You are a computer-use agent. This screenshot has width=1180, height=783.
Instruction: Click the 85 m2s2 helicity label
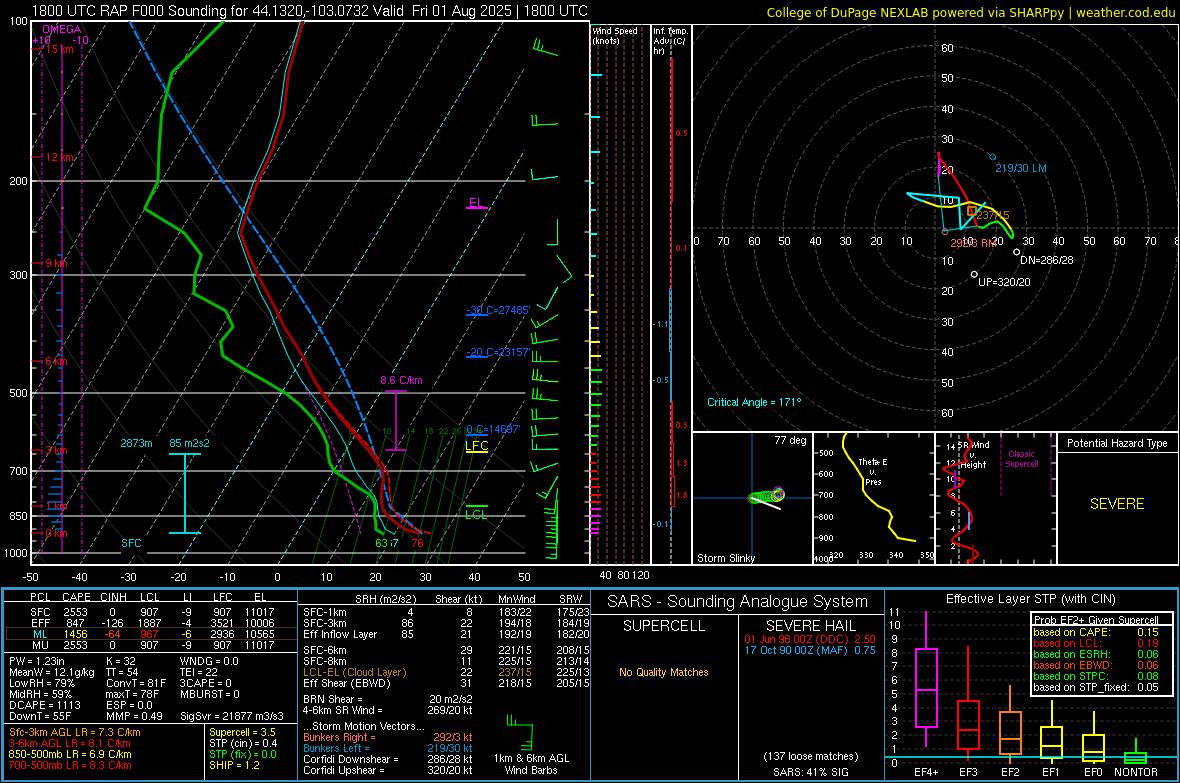pyautogui.click(x=190, y=443)
